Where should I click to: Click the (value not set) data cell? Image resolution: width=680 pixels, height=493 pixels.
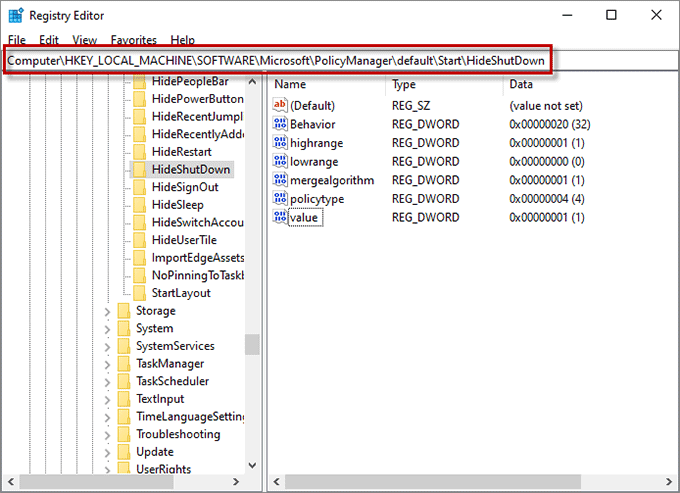tap(546, 106)
